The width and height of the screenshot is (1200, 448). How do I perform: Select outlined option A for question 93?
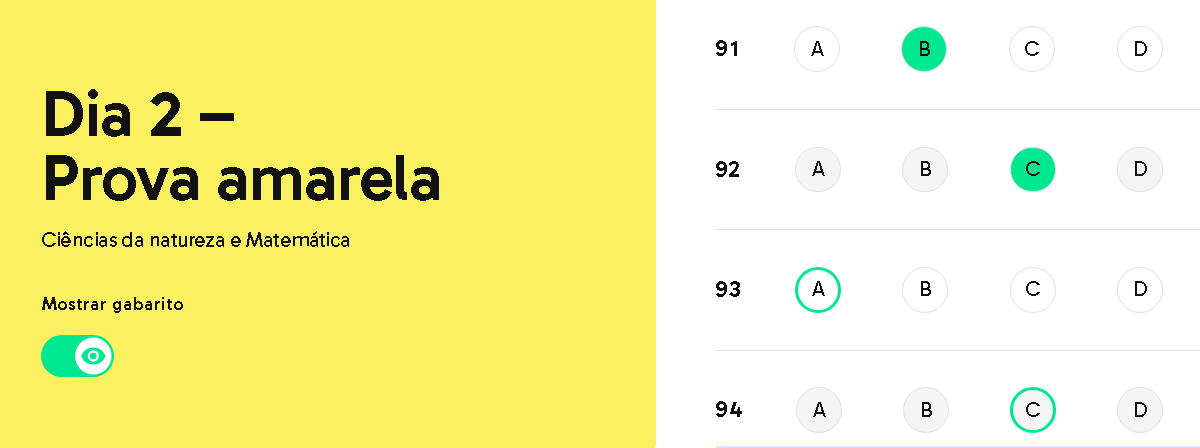tap(818, 289)
